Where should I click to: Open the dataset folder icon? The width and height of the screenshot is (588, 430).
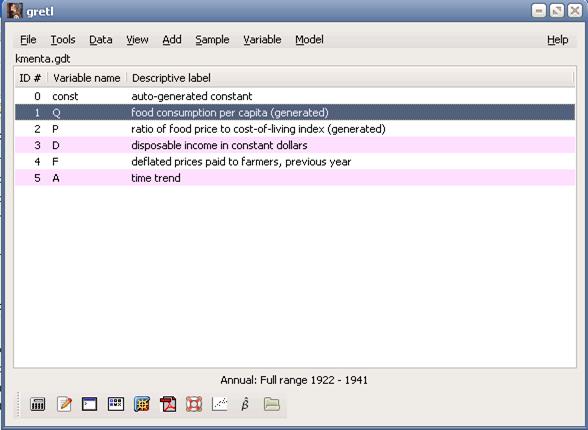(x=272, y=404)
